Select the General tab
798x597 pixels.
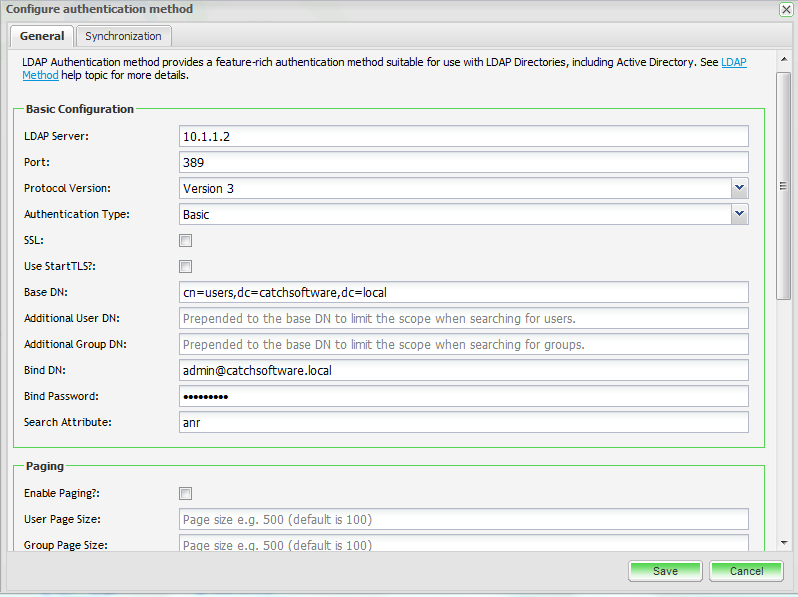pyautogui.click(x=42, y=36)
